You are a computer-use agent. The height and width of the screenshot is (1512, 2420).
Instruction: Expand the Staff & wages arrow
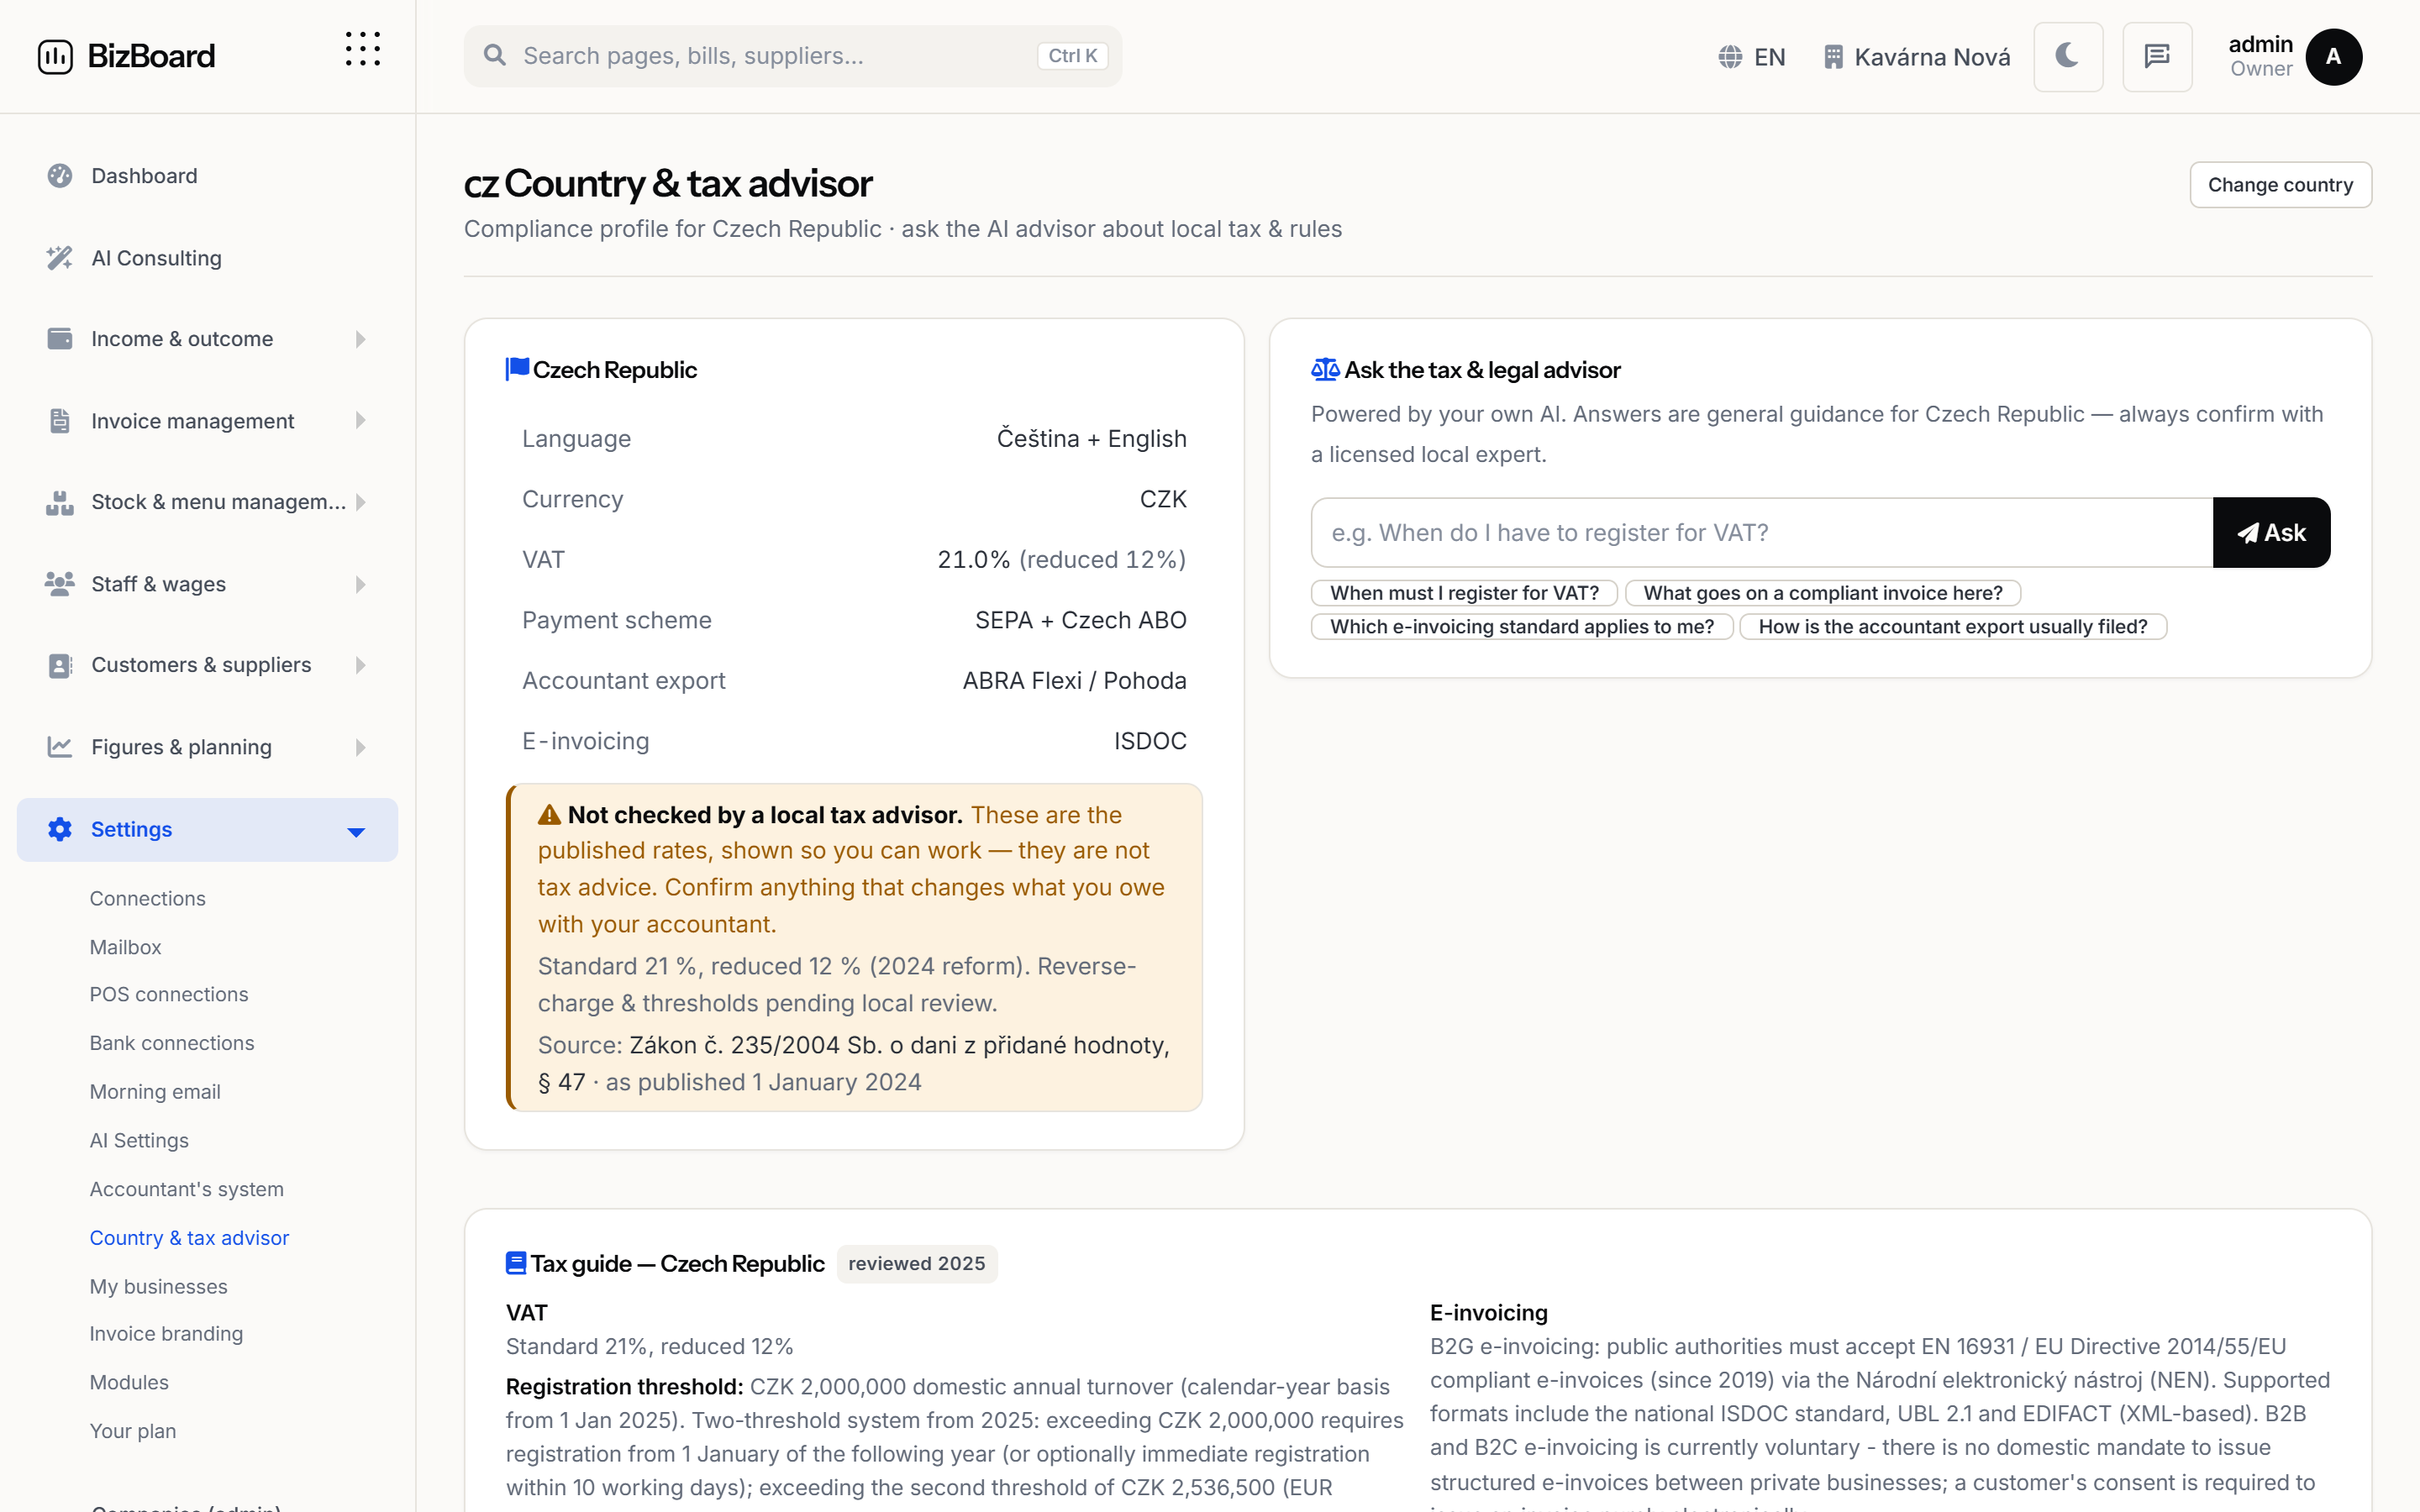(361, 584)
